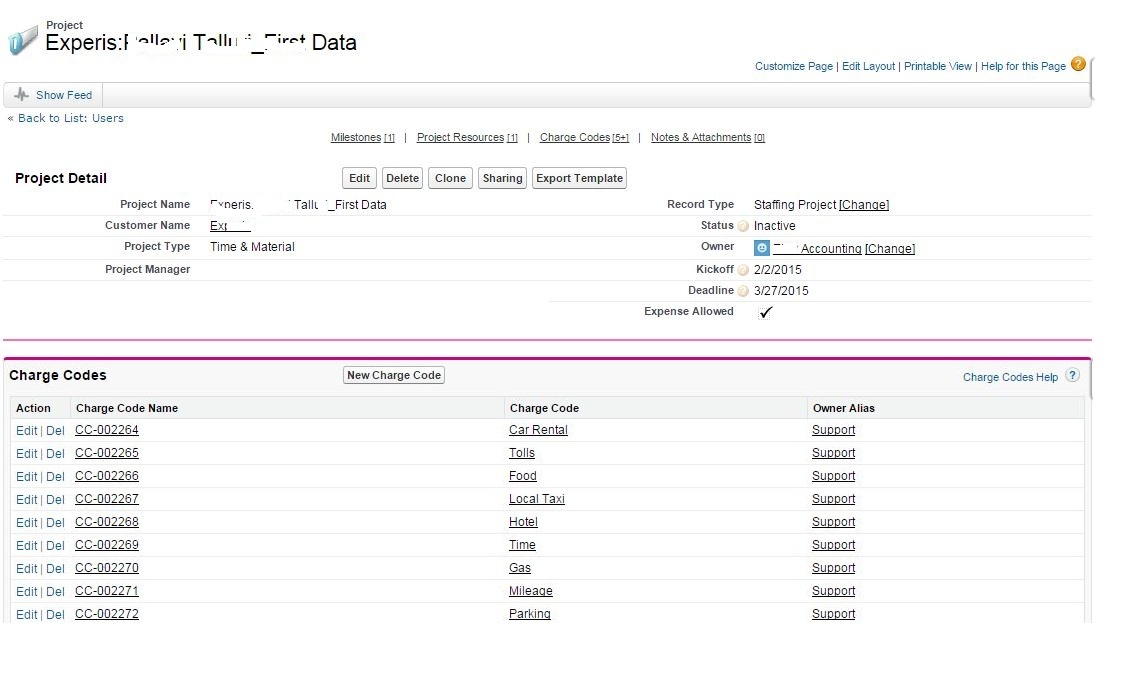Open the Printable View link

937,66
